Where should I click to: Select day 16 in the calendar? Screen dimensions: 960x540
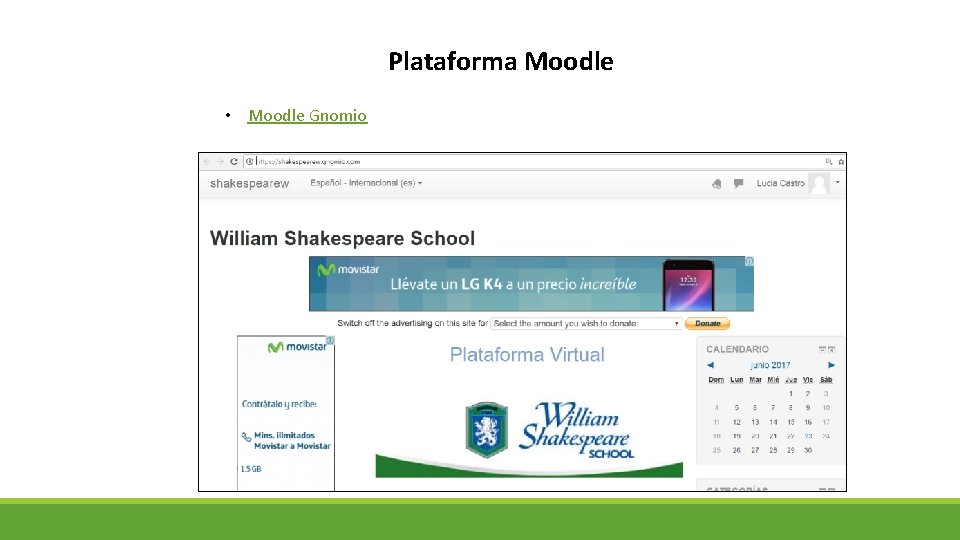[x=808, y=422]
